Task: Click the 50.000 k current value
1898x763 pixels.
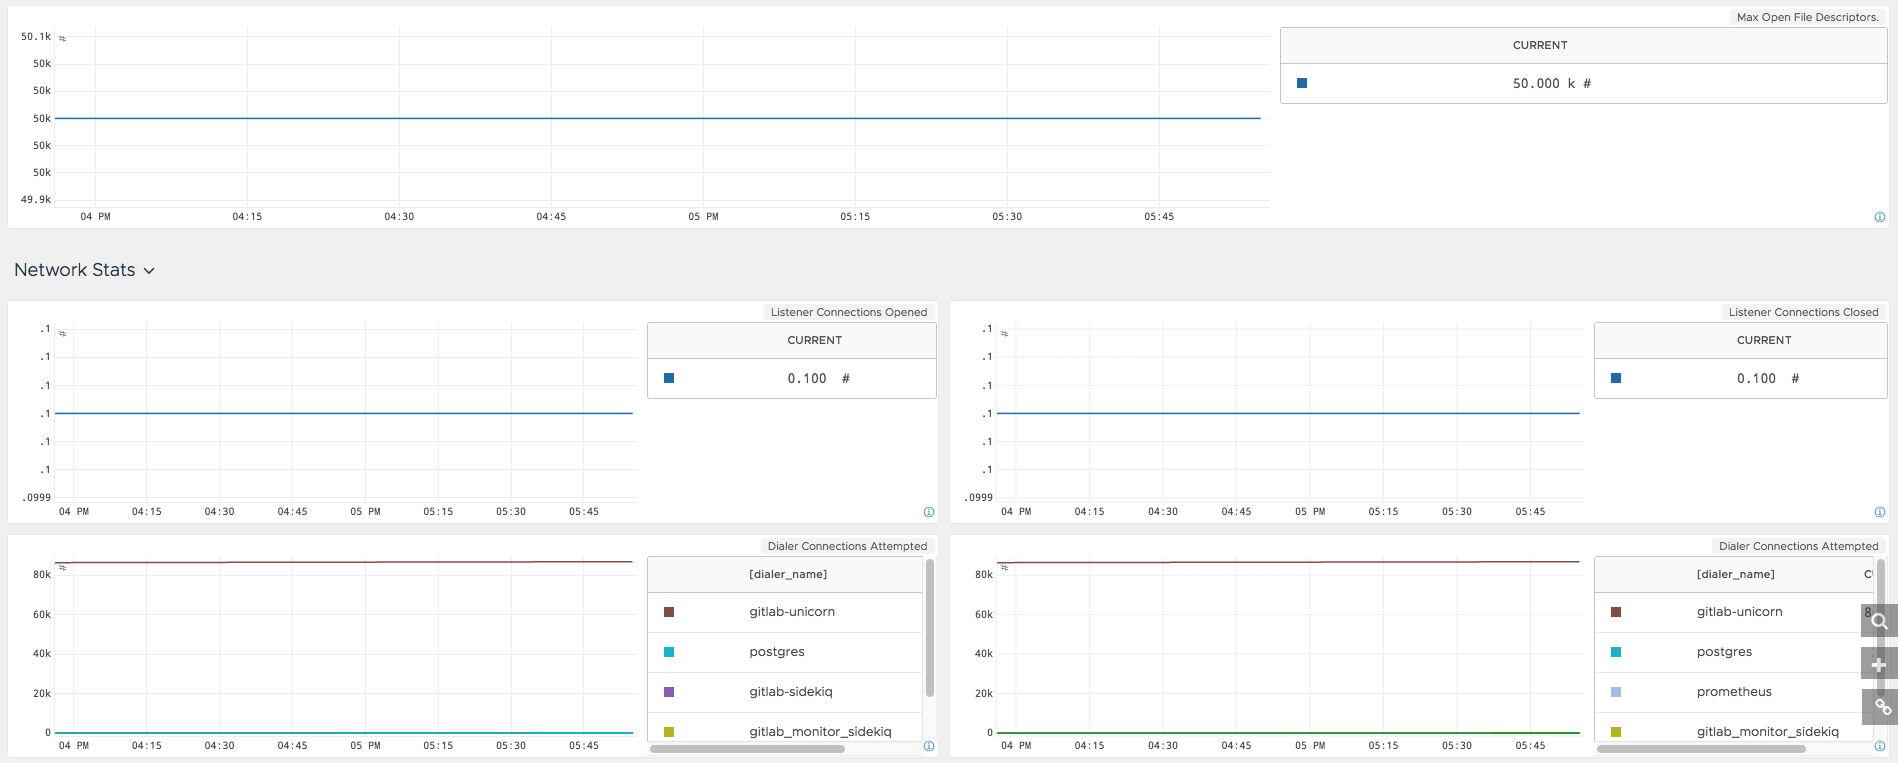Action: coord(1551,84)
